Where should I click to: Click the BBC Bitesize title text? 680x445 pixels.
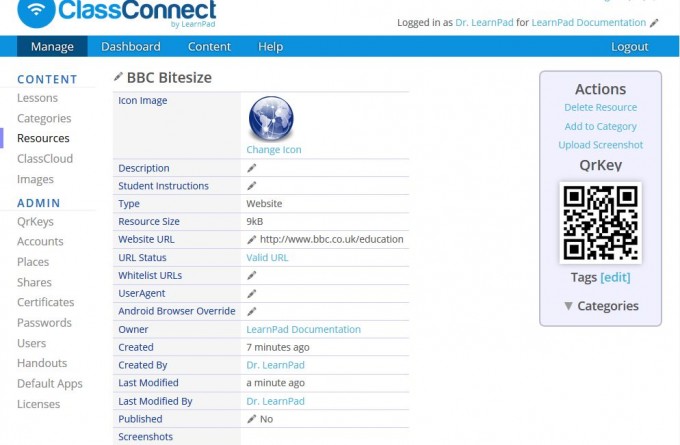pos(170,78)
